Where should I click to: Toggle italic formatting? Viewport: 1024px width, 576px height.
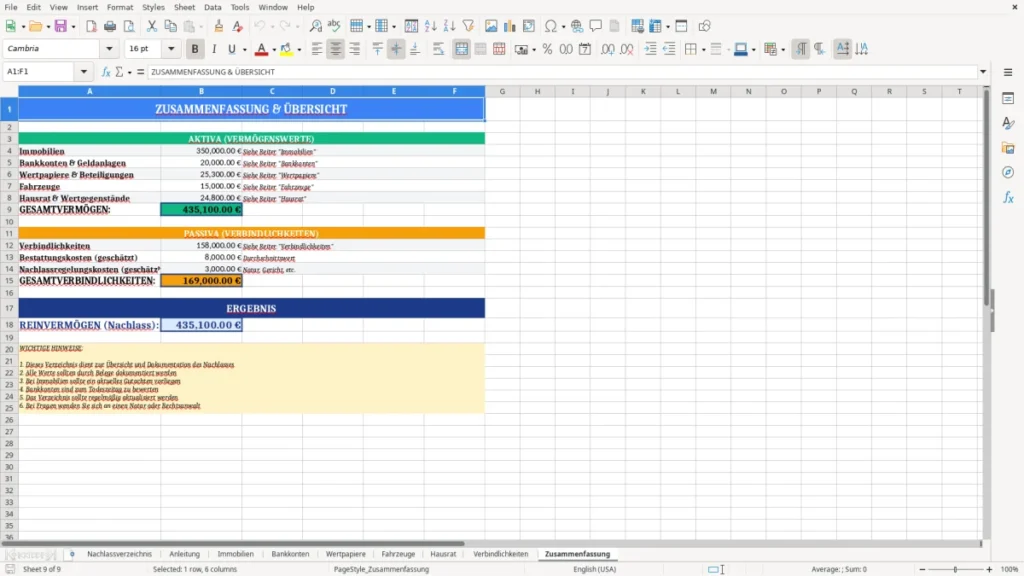(214, 49)
